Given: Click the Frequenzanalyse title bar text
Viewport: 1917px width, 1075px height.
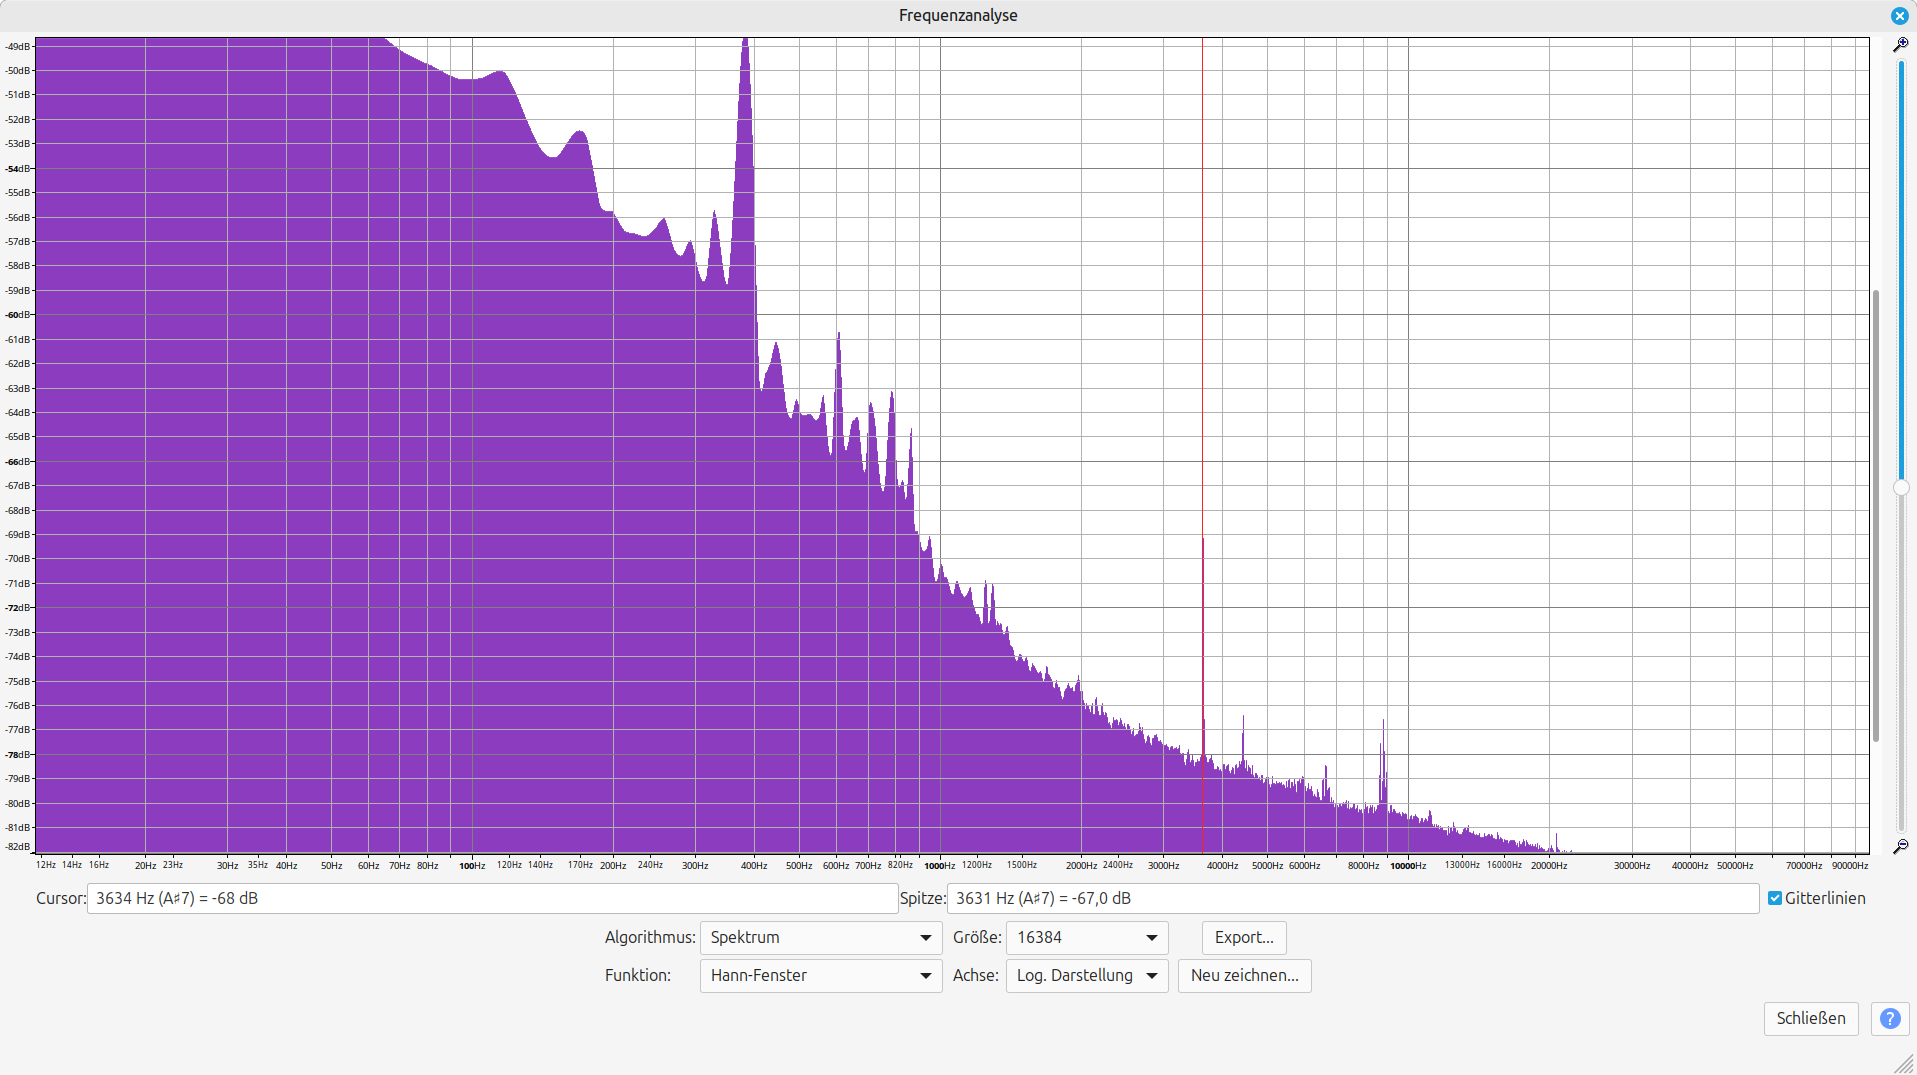Looking at the screenshot, I should [x=957, y=15].
